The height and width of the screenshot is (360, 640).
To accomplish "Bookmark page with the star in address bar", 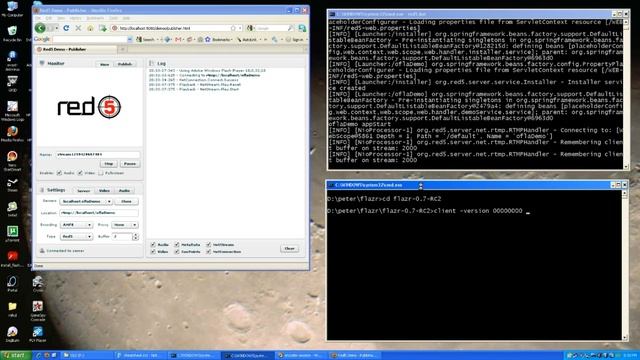I will click(x=233, y=28).
